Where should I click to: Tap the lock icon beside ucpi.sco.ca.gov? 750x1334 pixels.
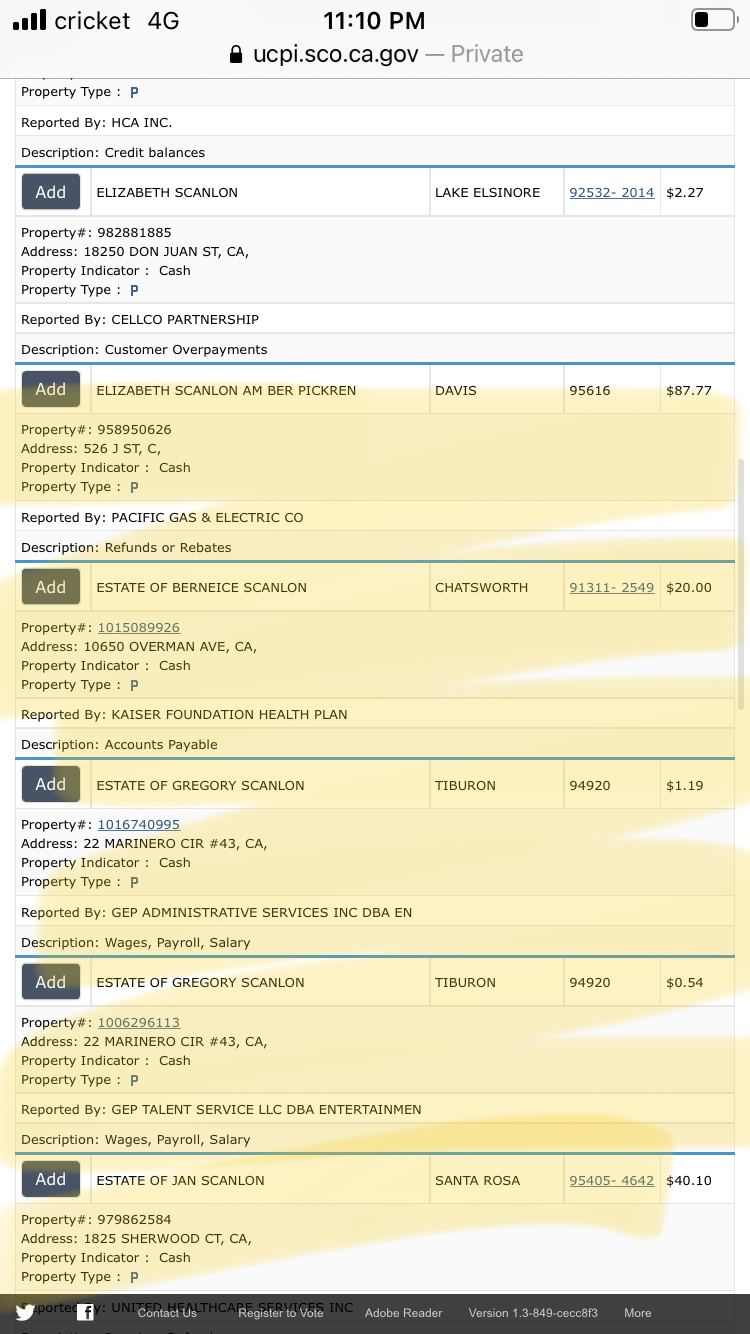click(236, 54)
